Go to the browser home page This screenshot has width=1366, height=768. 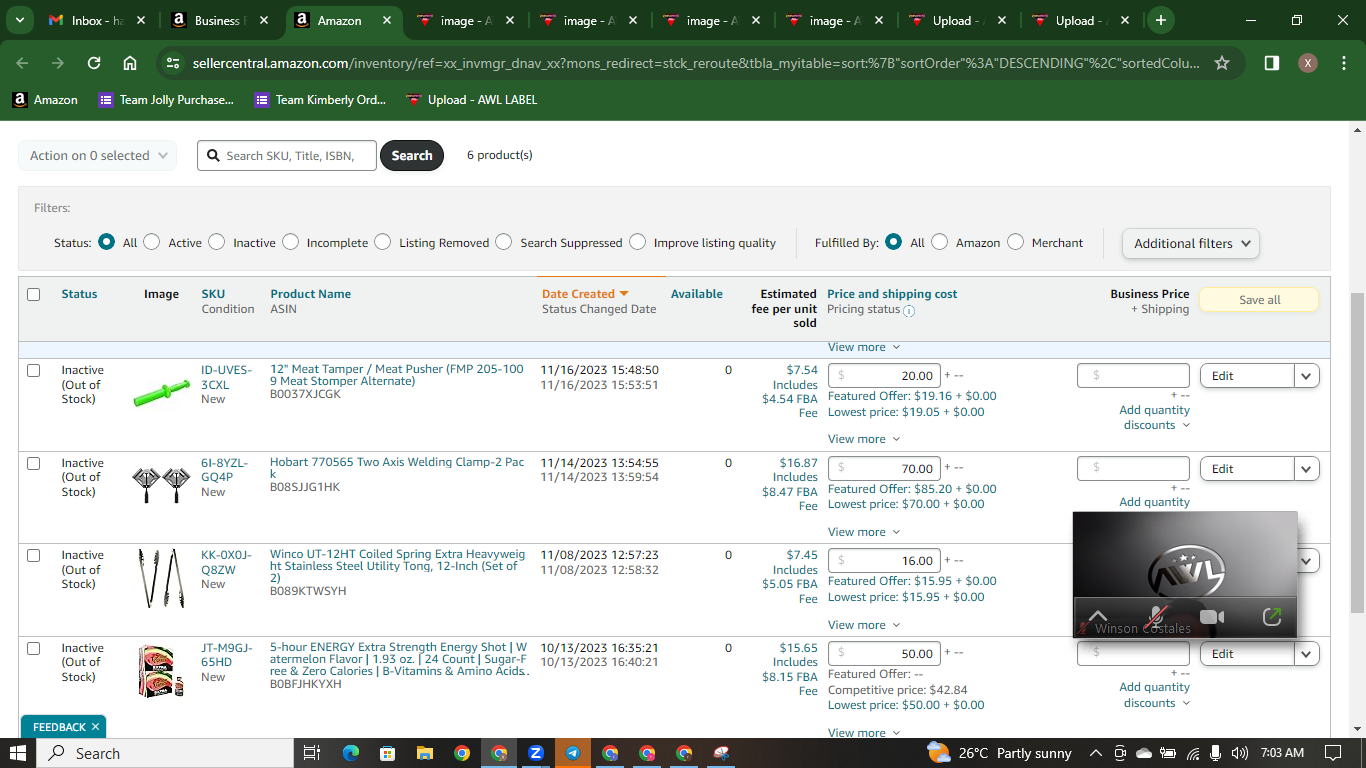click(130, 63)
